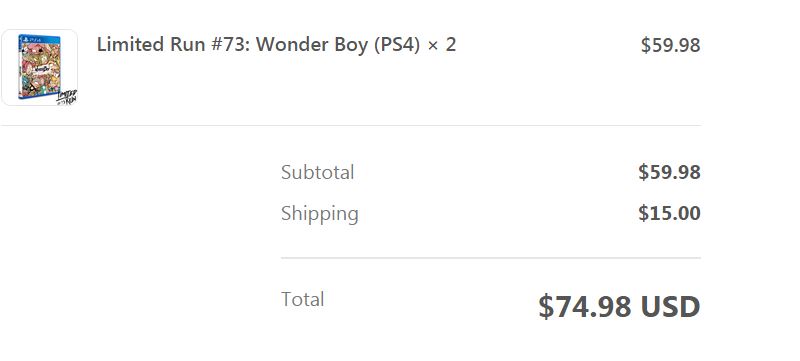Screen dimensions: 800x361
Task: Click the $59.98 item price
Action: pyautogui.click(x=670, y=45)
